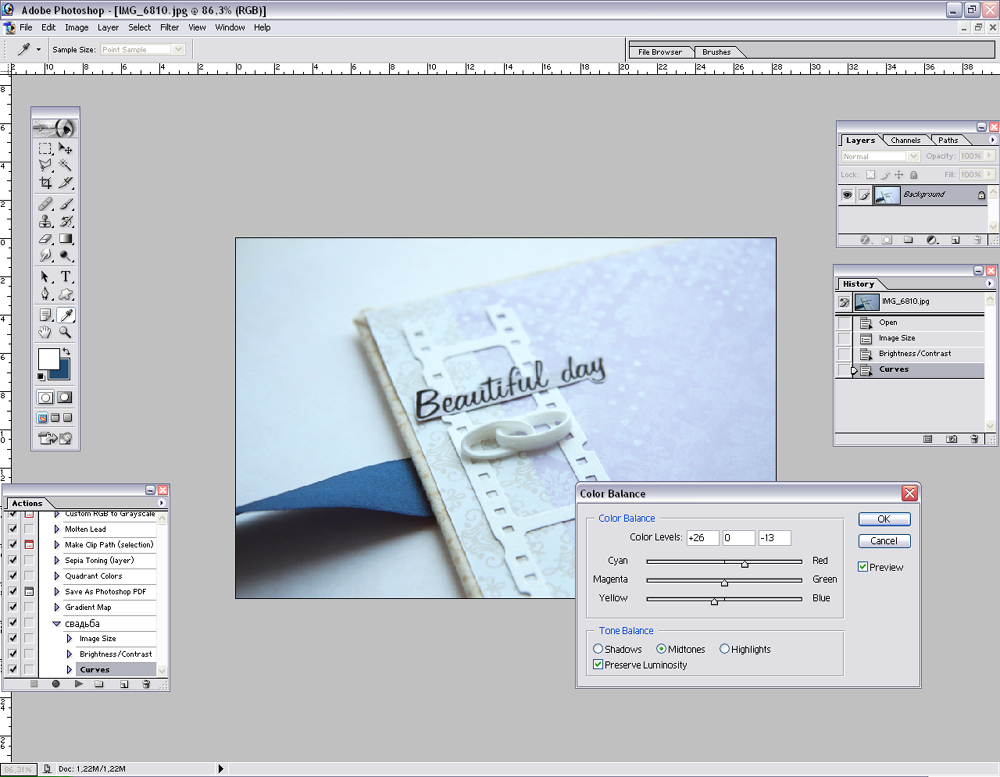Open the Layers panel flyout menu
The width and height of the screenshot is (1000, 777).
[992, 140]
